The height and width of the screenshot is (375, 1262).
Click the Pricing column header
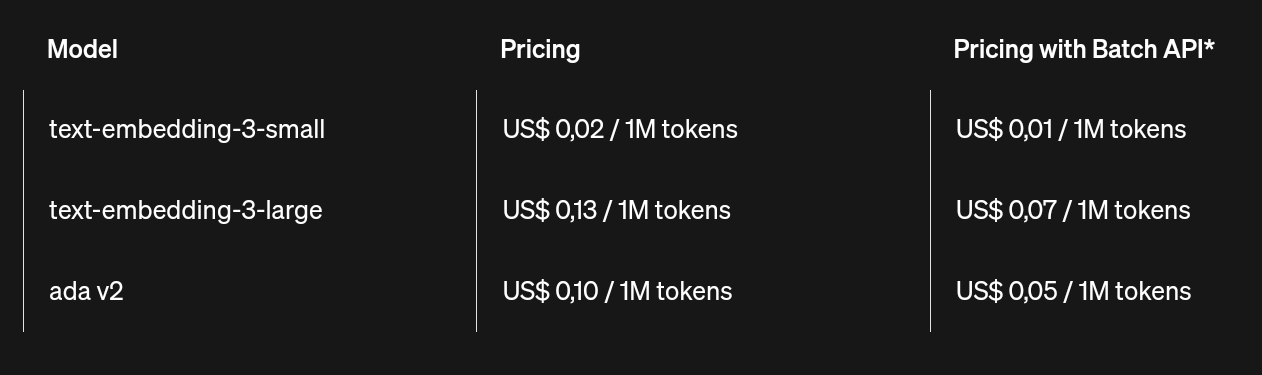(x=540, y=49)
